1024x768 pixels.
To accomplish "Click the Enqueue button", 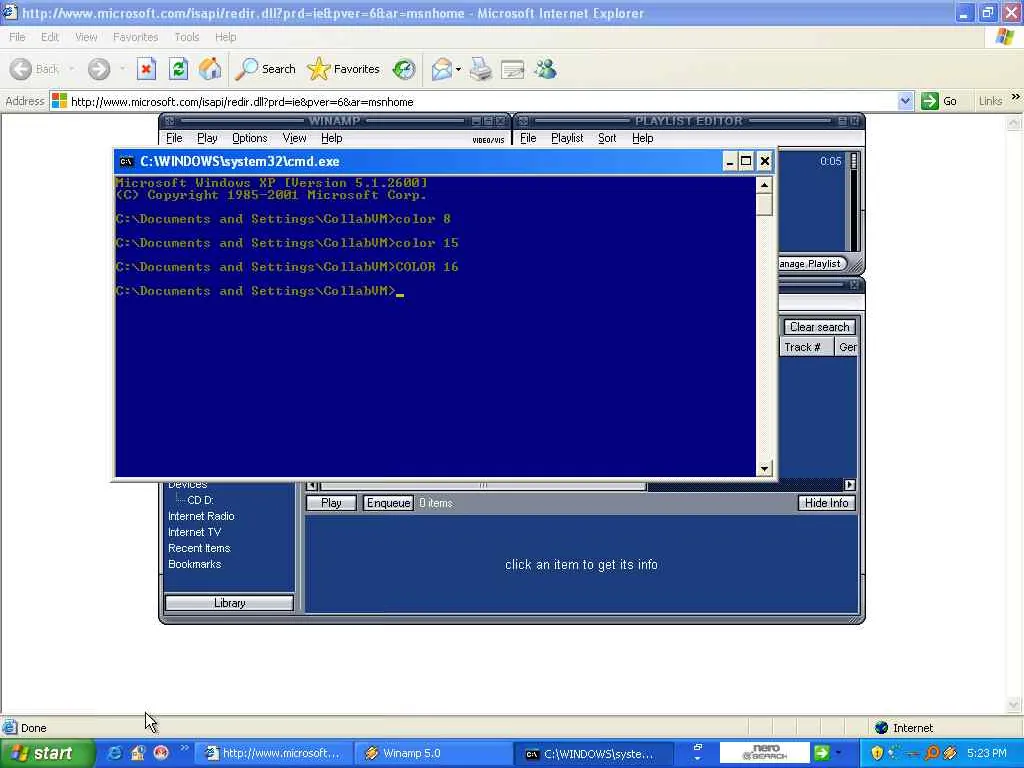I will [388, 503].
